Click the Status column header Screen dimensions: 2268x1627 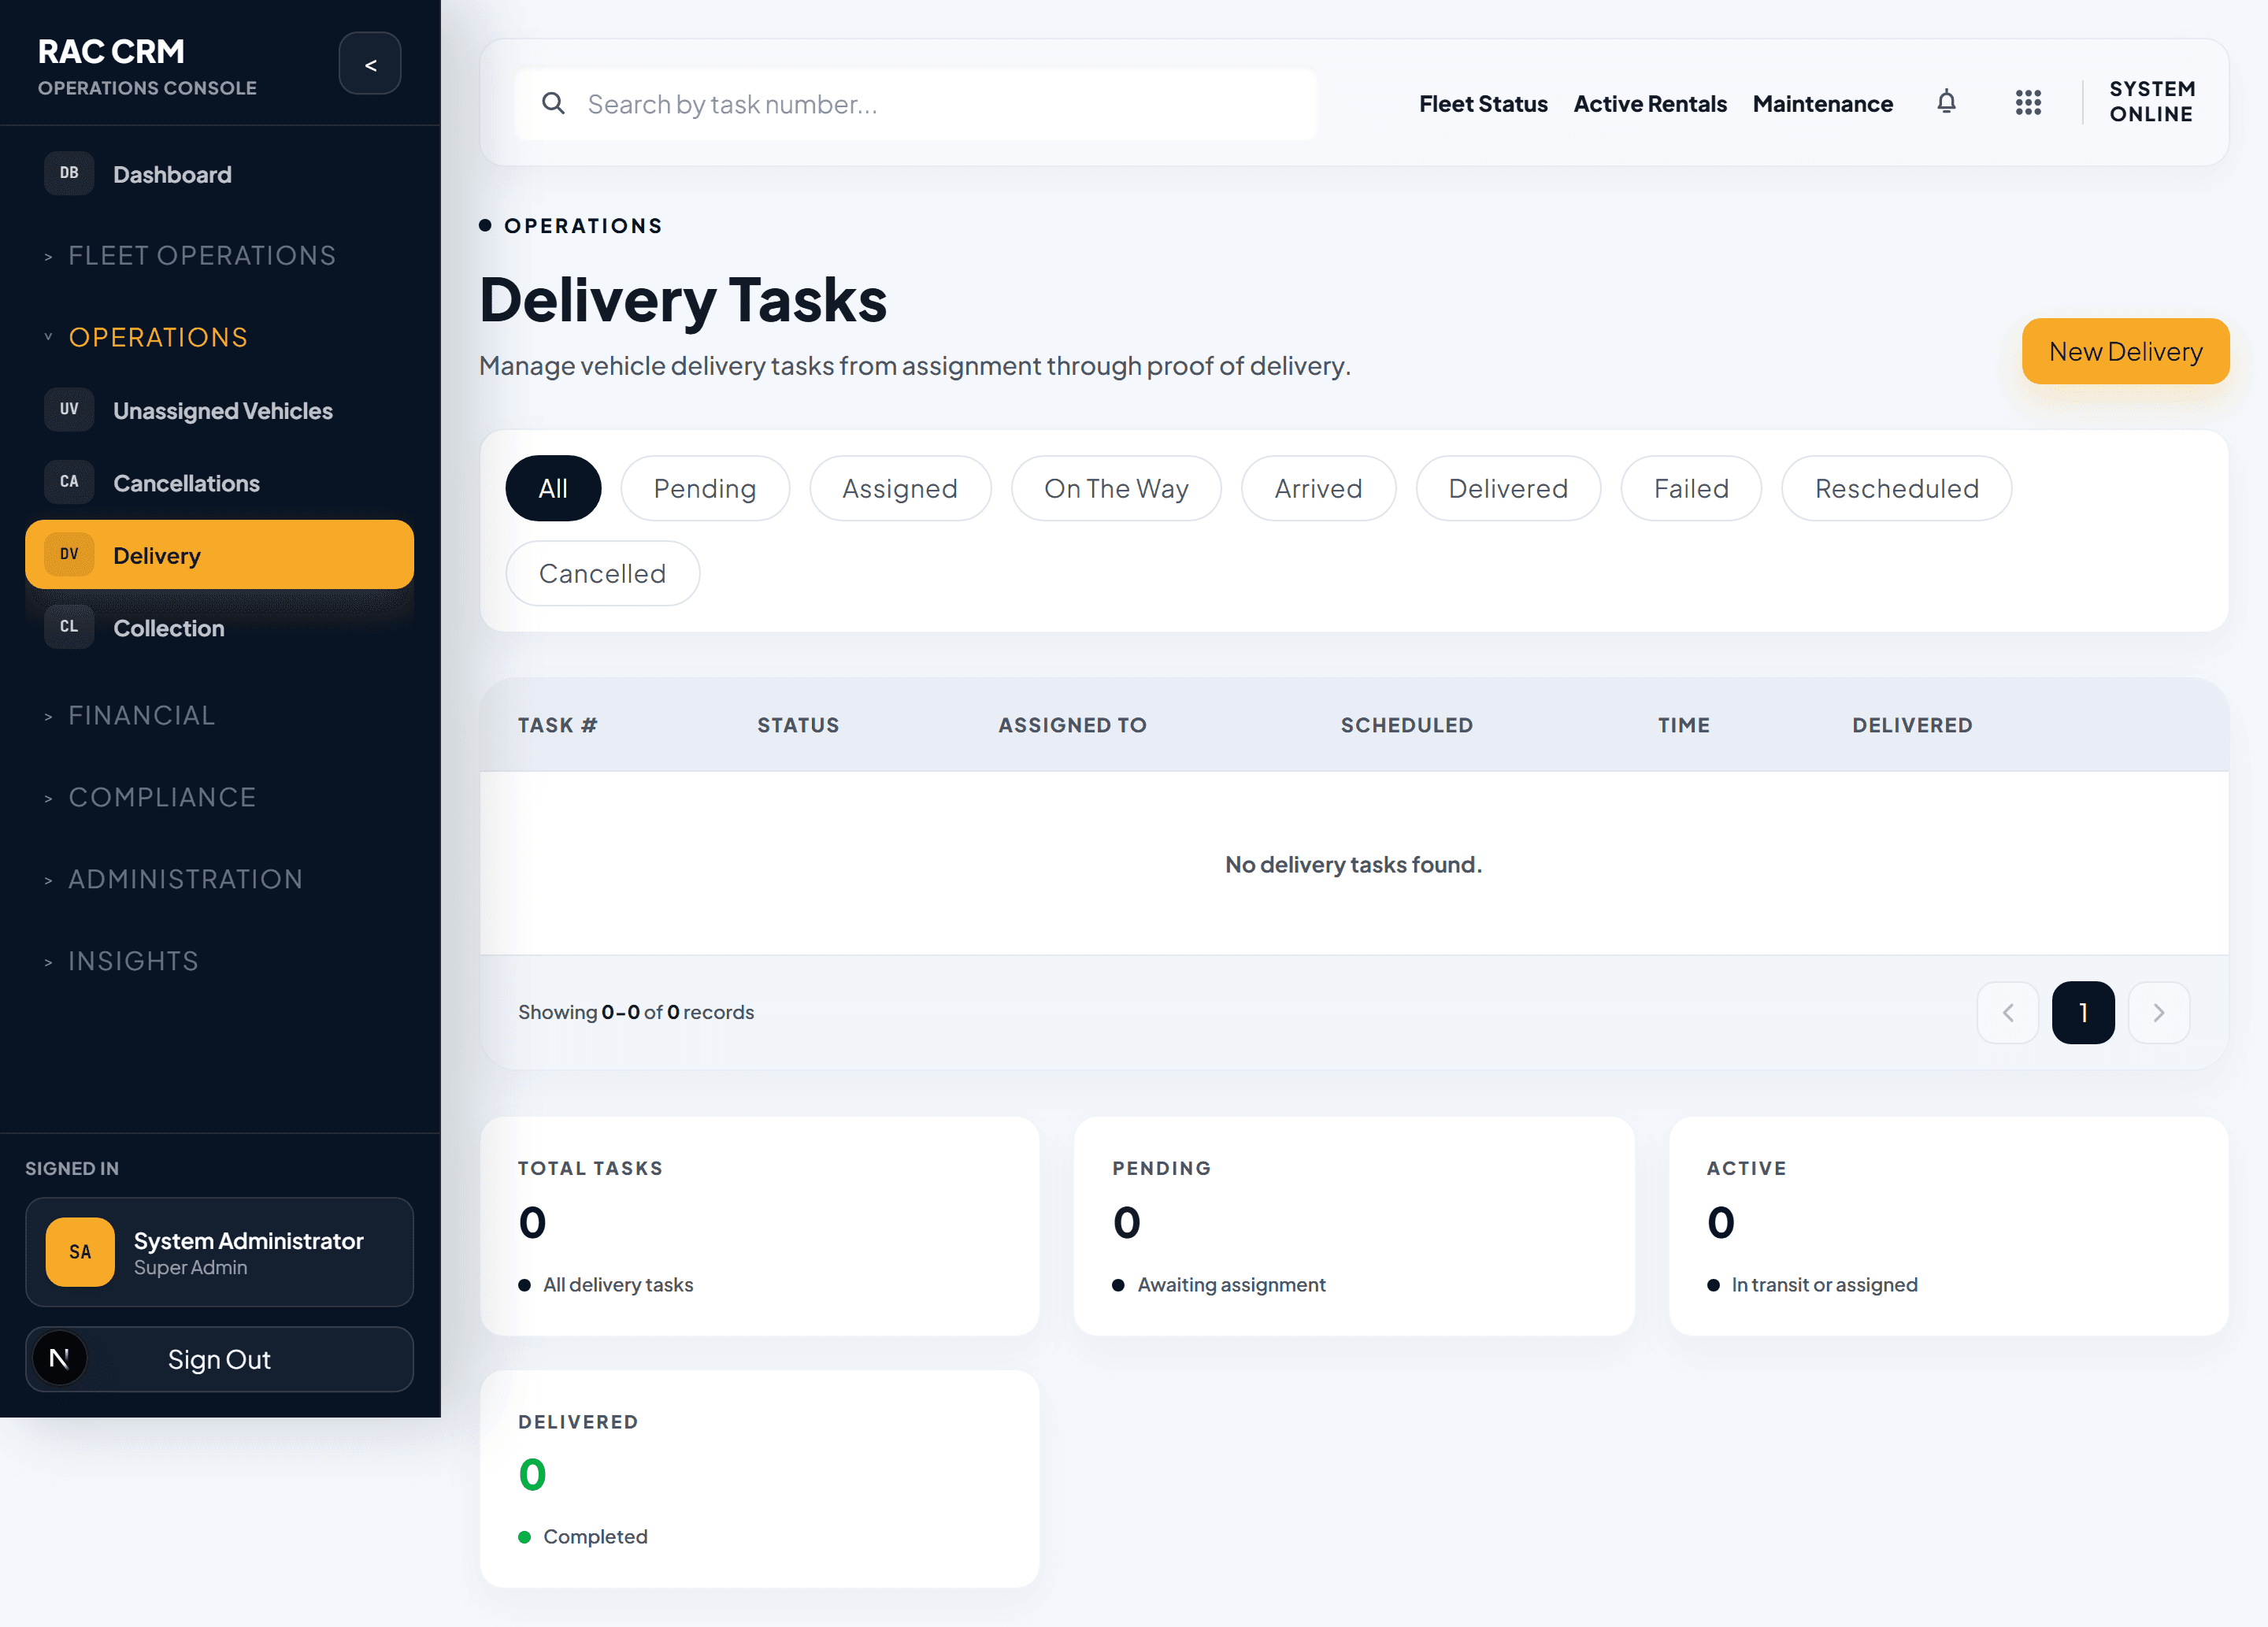pyautogui.click(x=798, y=725)
